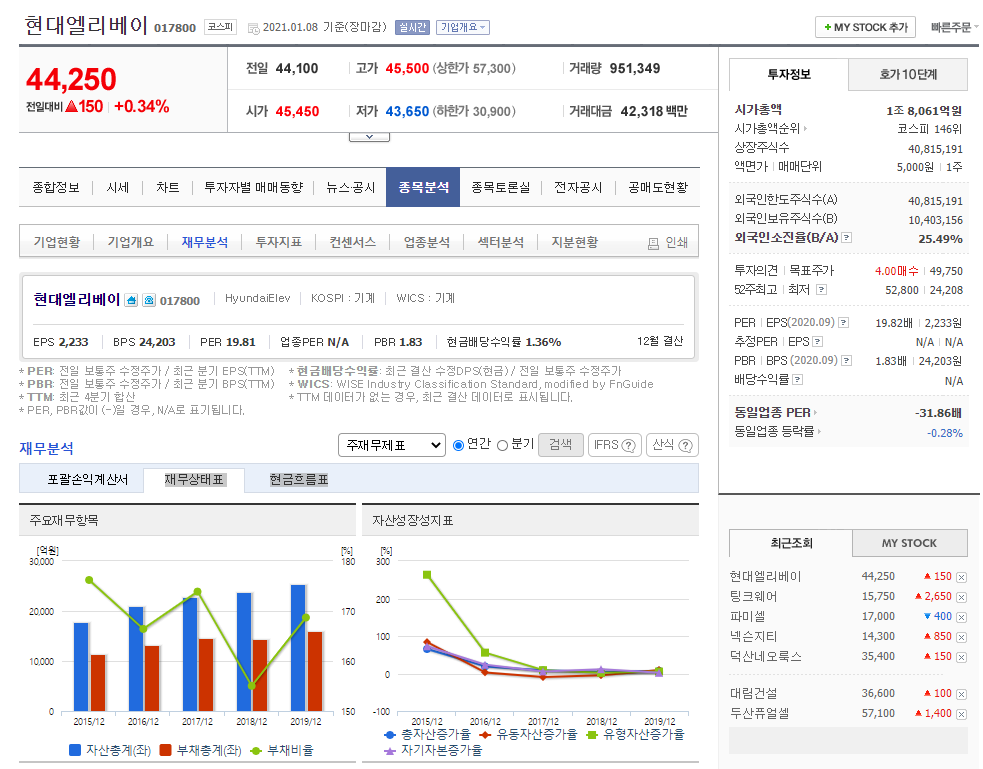Screen dimensions: 983x769
Task: Switch to the 종합정보 tab
Action: coord(56,187)
